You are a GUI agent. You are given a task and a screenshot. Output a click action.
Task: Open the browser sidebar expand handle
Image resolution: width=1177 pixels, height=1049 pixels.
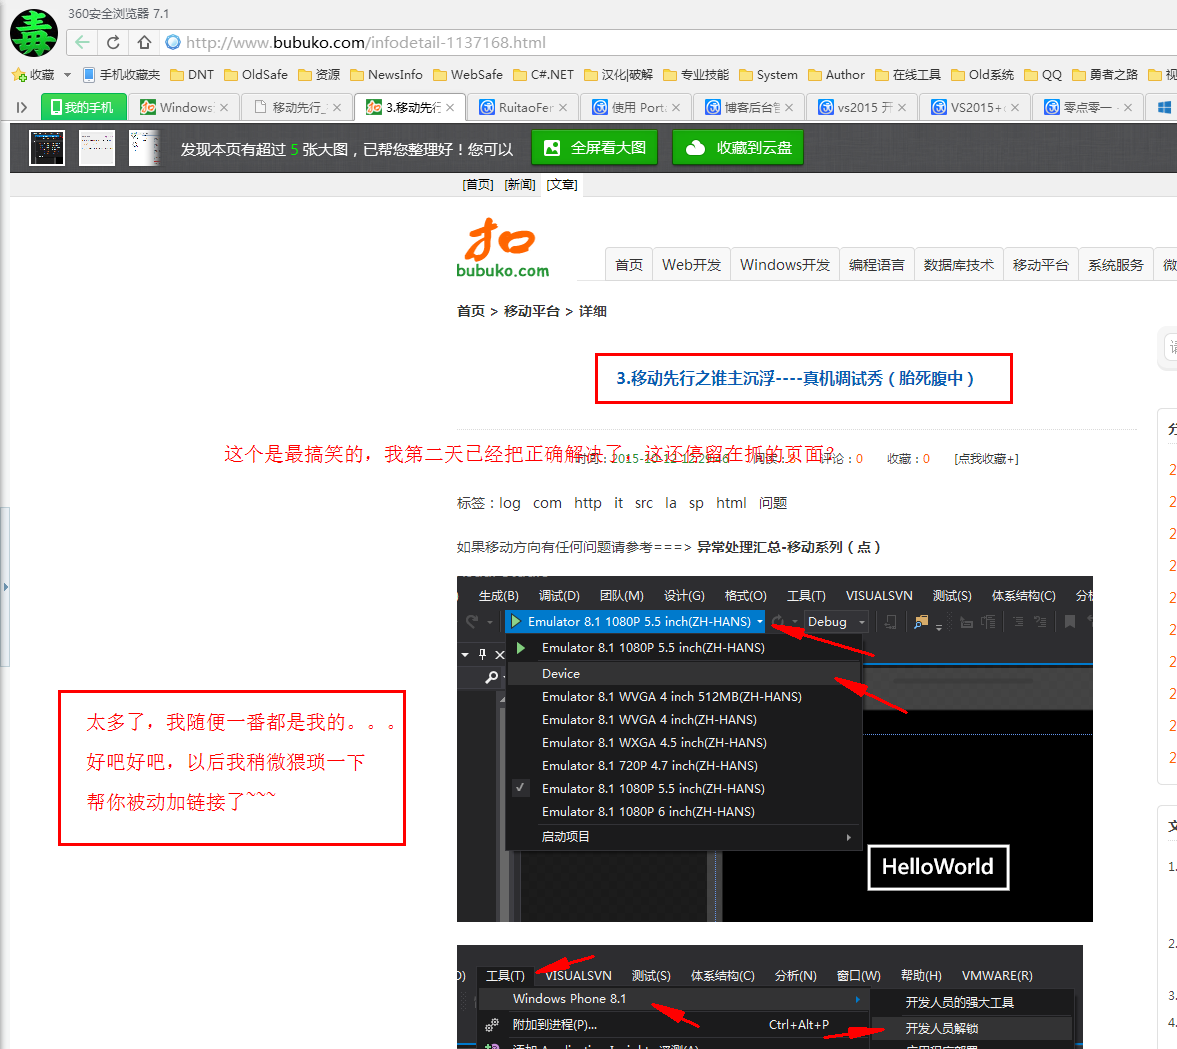pyautogui.click(x=5, y=587)
